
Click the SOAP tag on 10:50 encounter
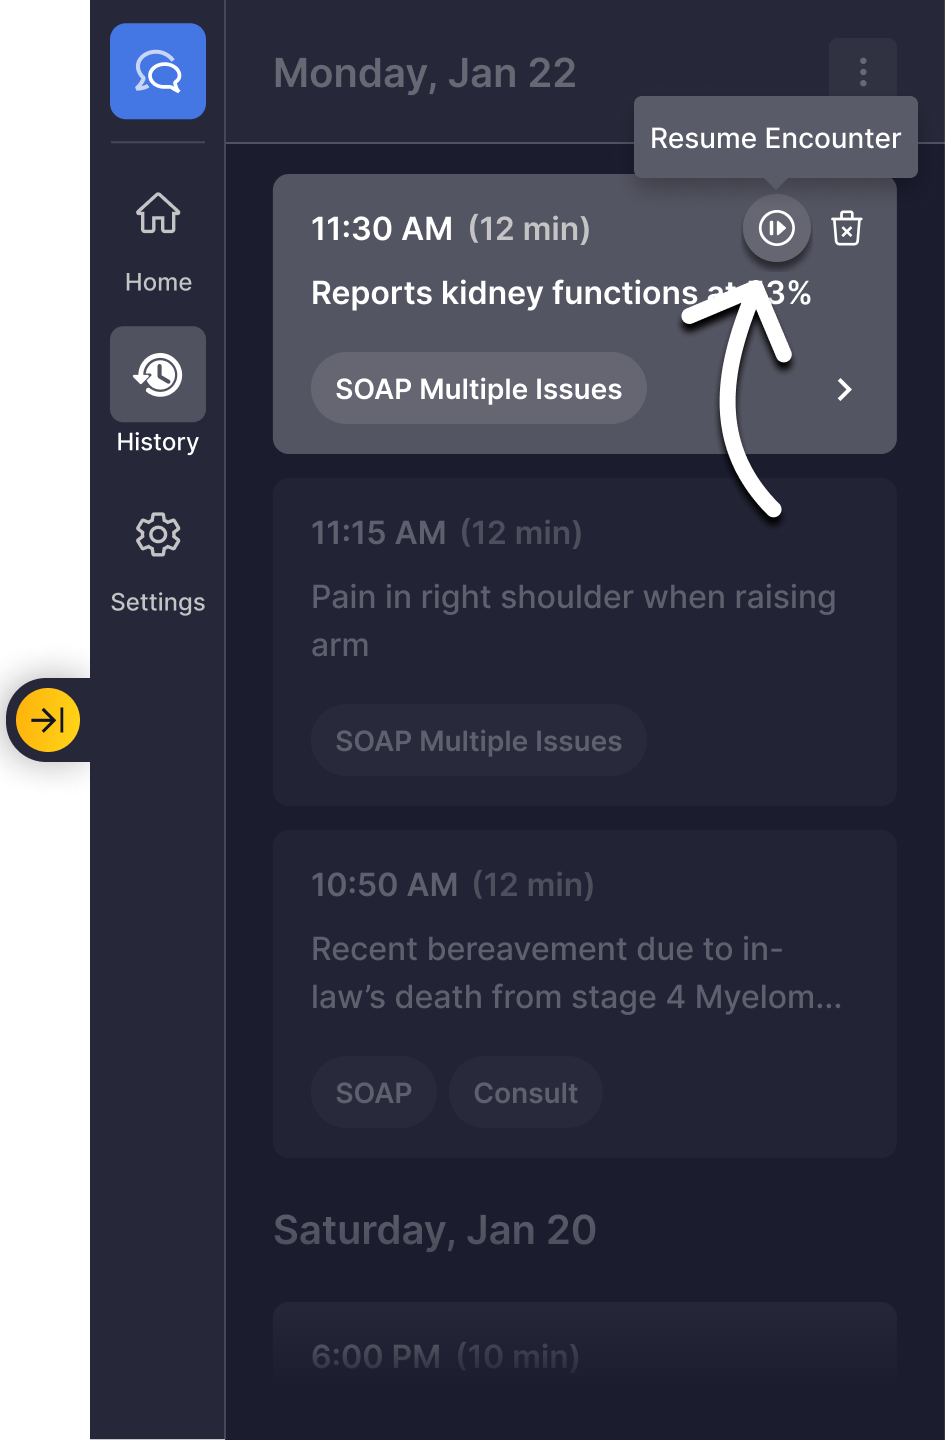coord(374,1093)
